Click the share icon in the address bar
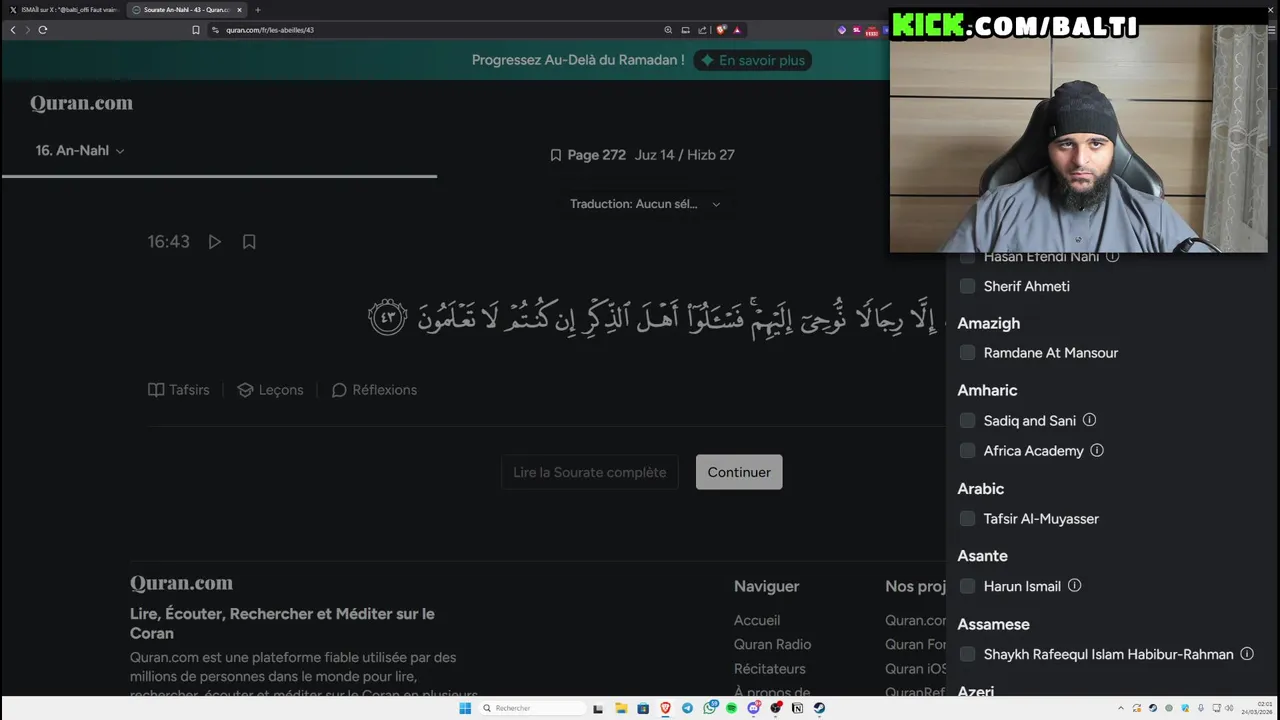Image resolution: width=1280 pixels, height=720 pixels. click(703, 30)
